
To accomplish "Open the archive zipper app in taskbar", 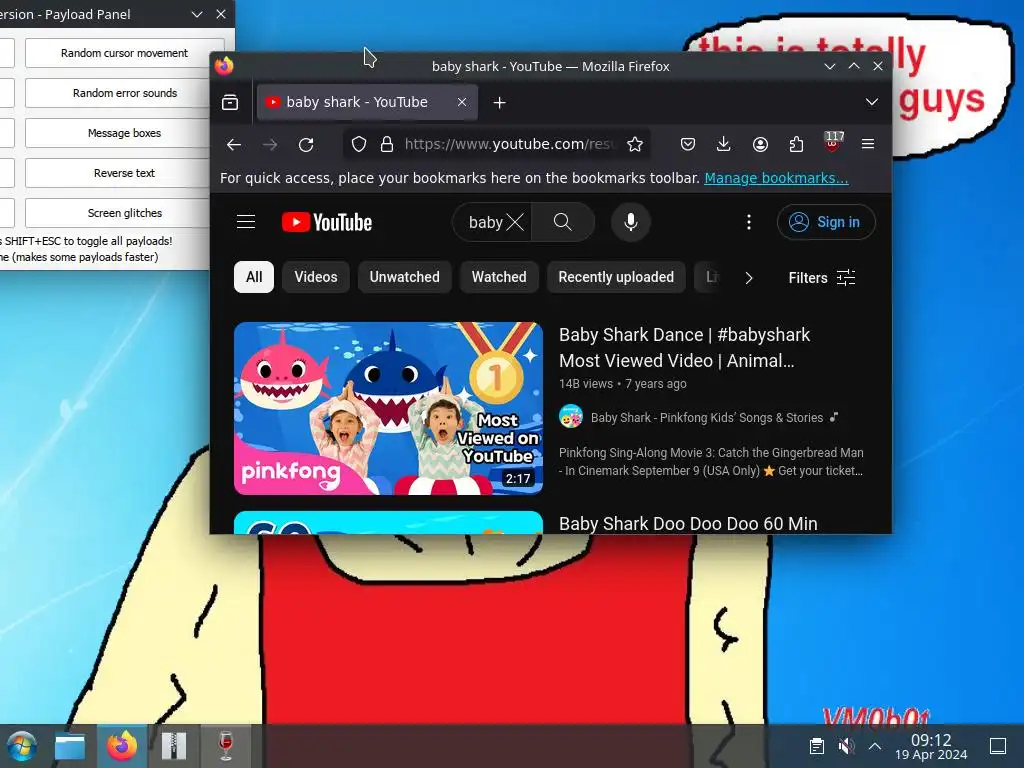I will (174, 746).
